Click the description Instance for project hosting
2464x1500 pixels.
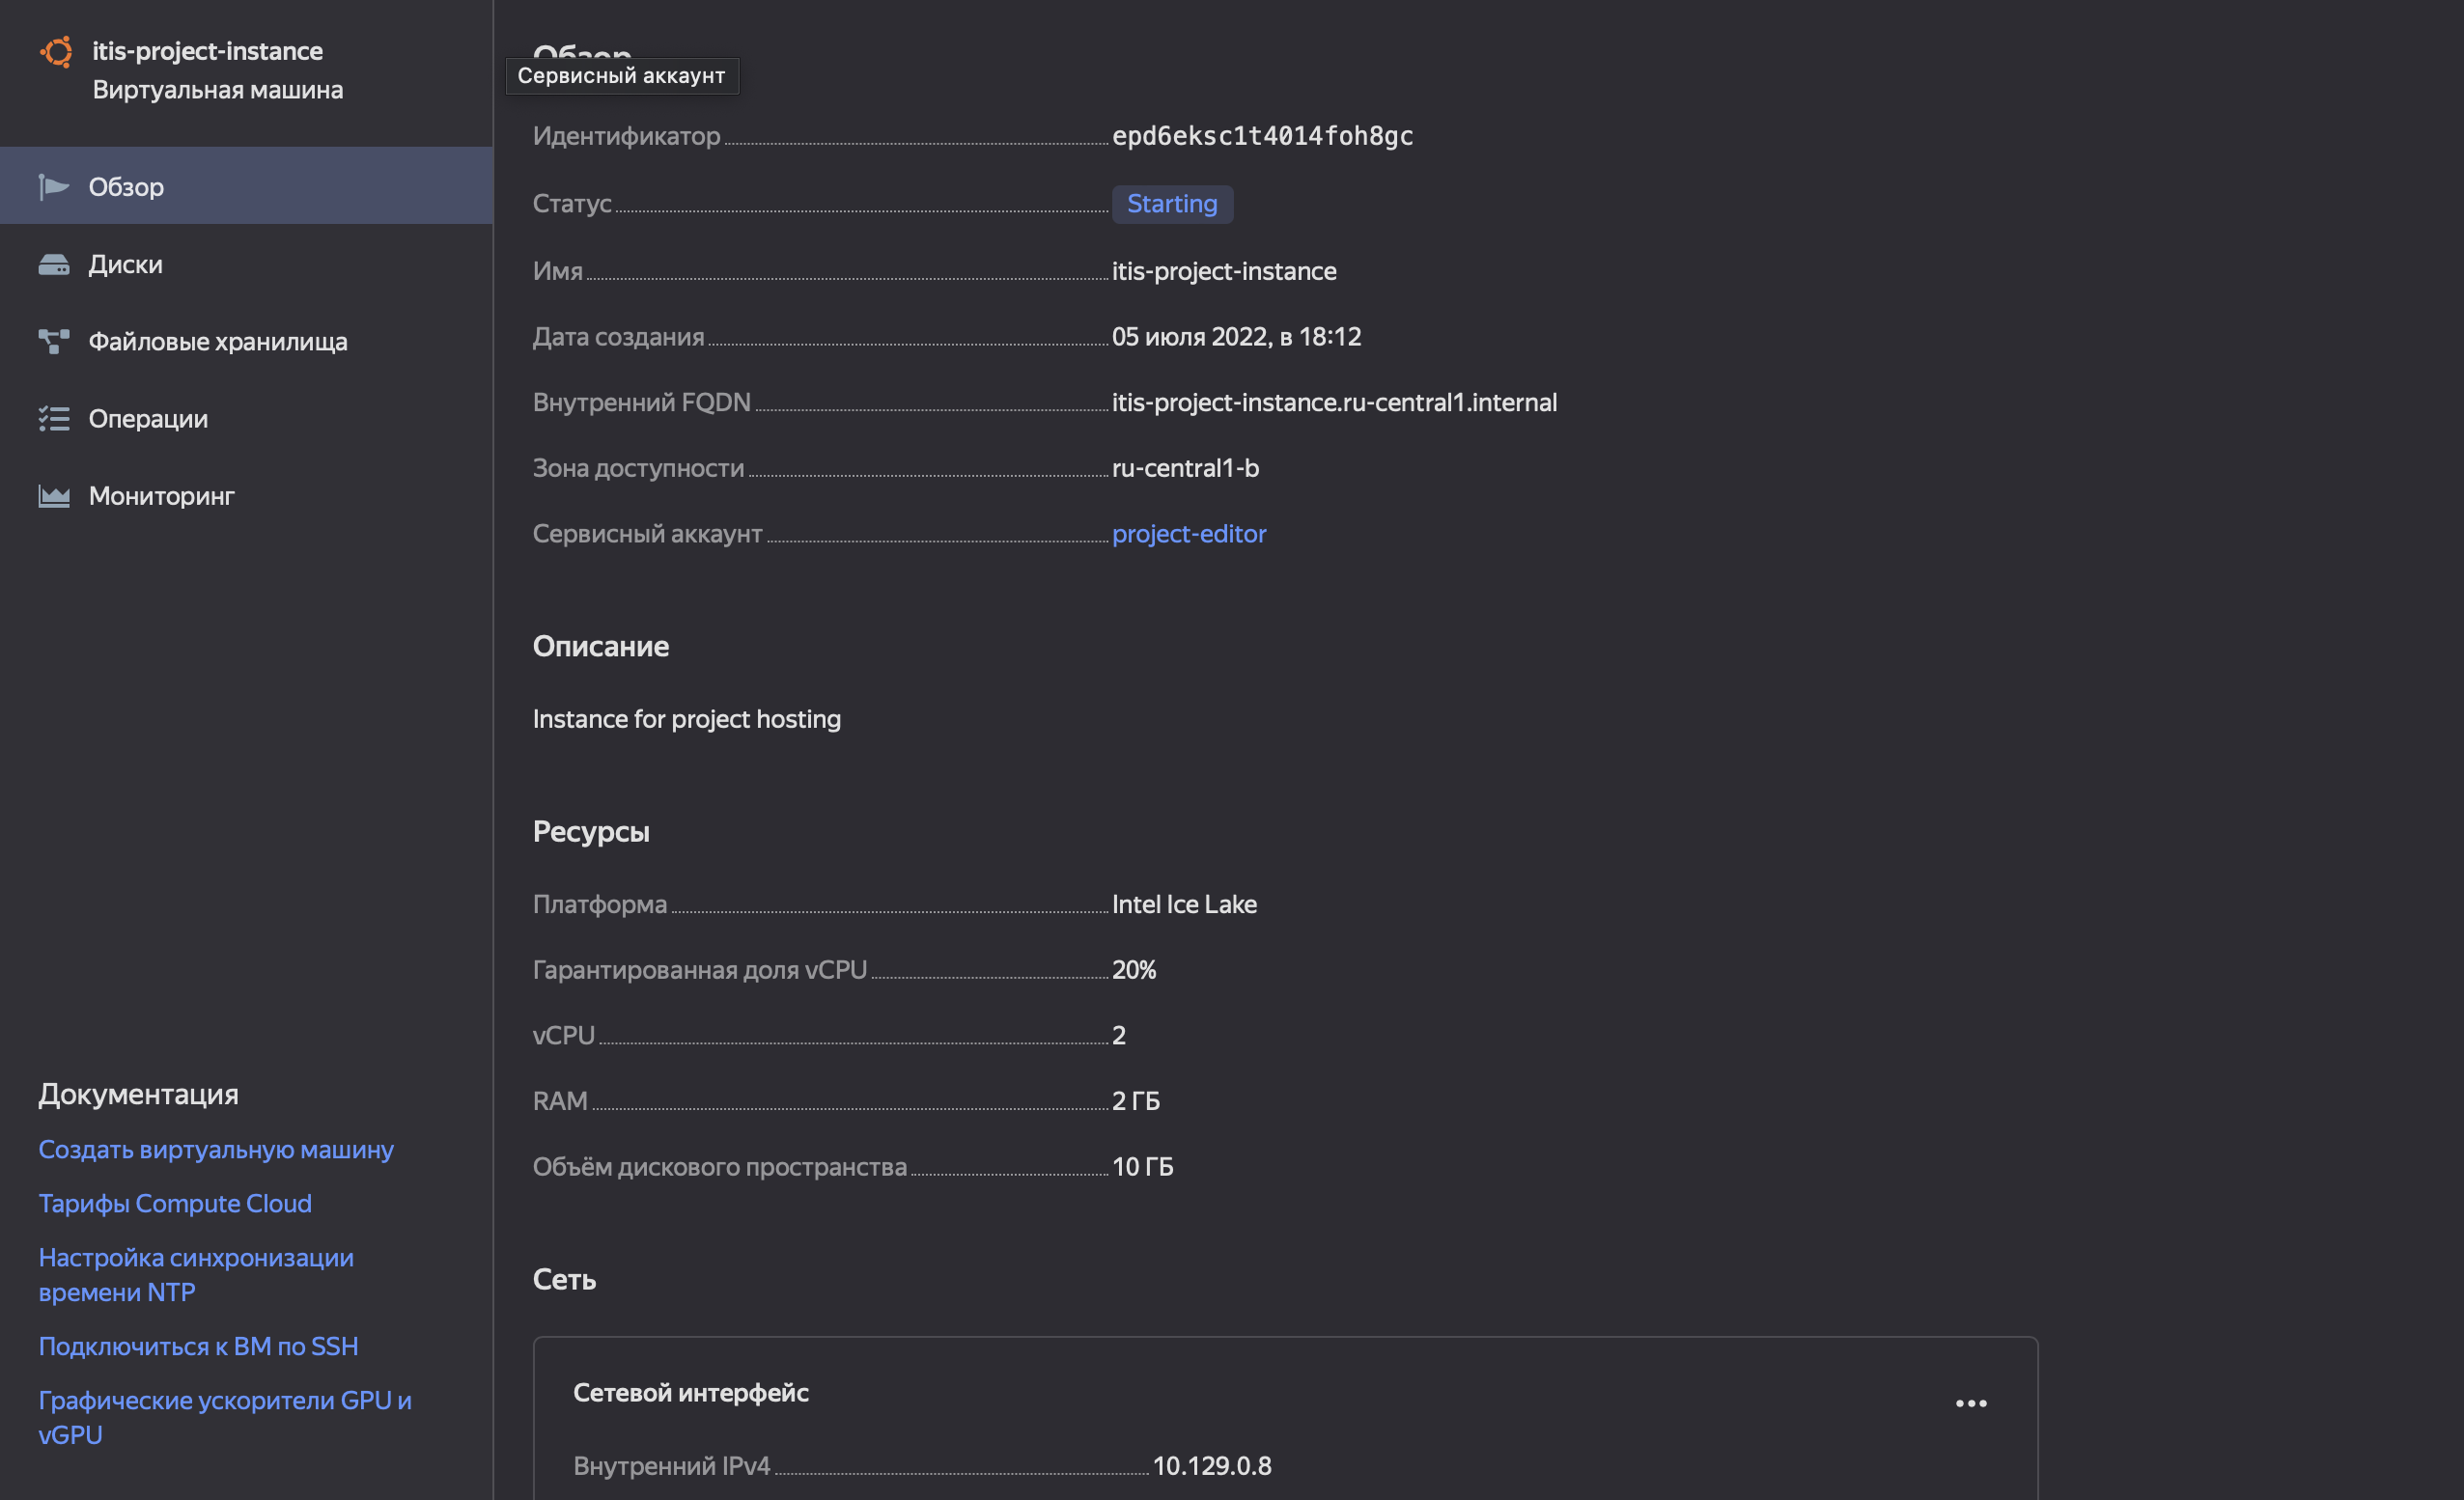tap(686, 719)
